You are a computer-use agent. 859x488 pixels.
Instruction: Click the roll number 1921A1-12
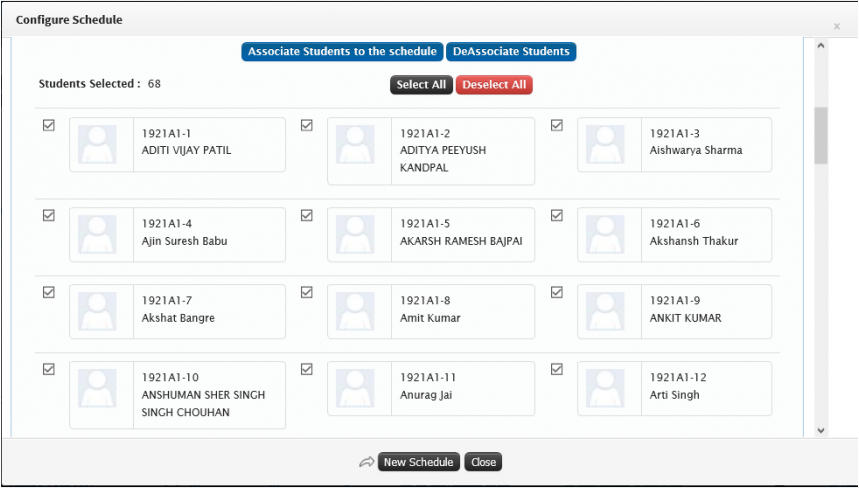click(x=678, y=377)
